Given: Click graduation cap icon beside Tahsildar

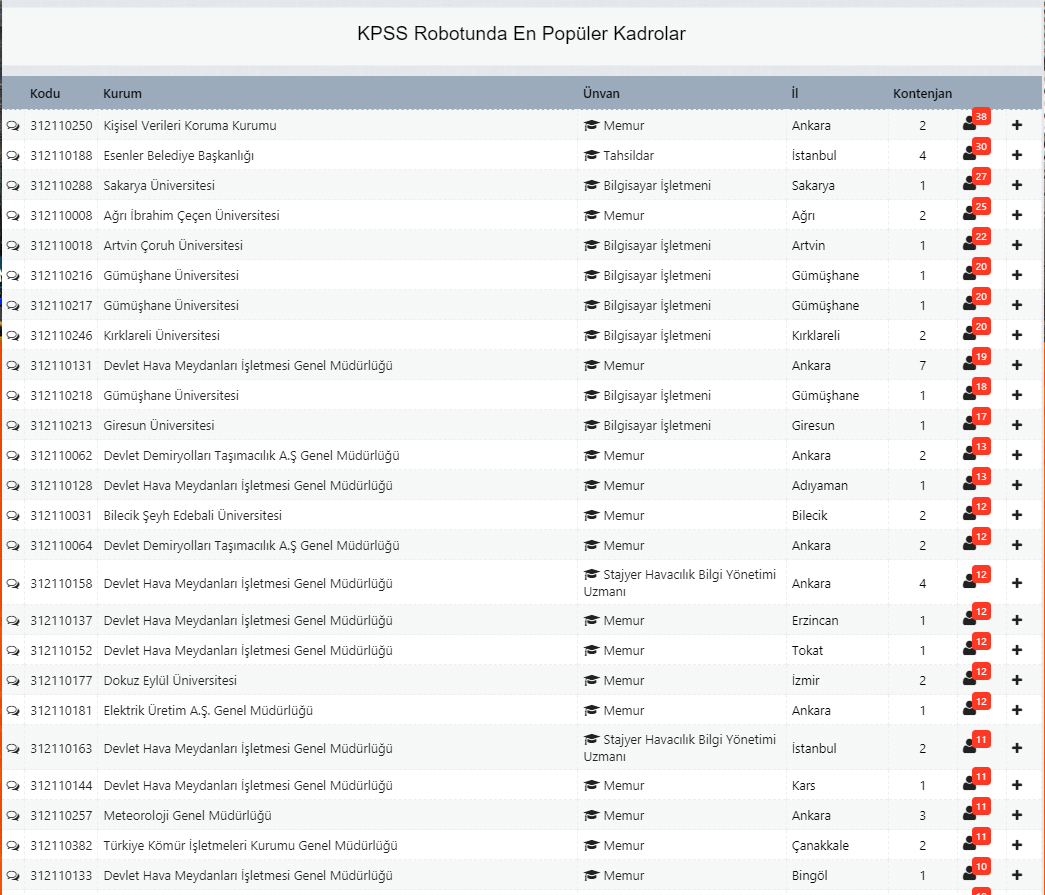Looking at the screenshot, I should (591, 155).
